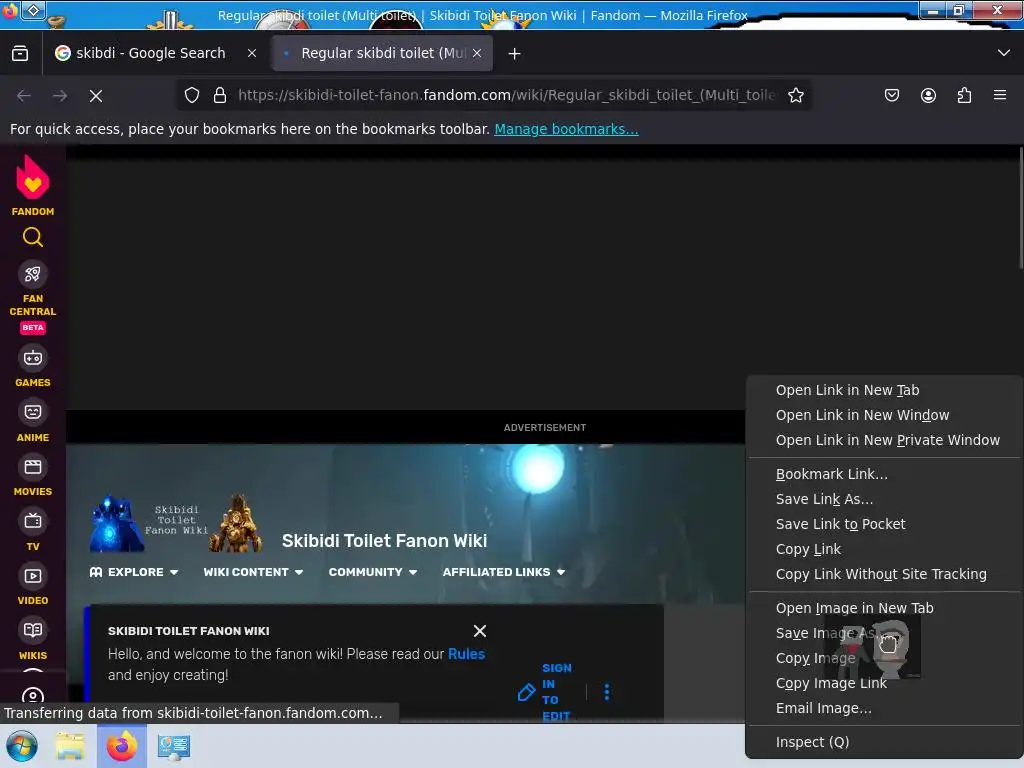Viewport: 1024px width, 768px height.
Task: Open Skibidi Toilet Fanon Wiki title link
Action: tap(384, 541)
